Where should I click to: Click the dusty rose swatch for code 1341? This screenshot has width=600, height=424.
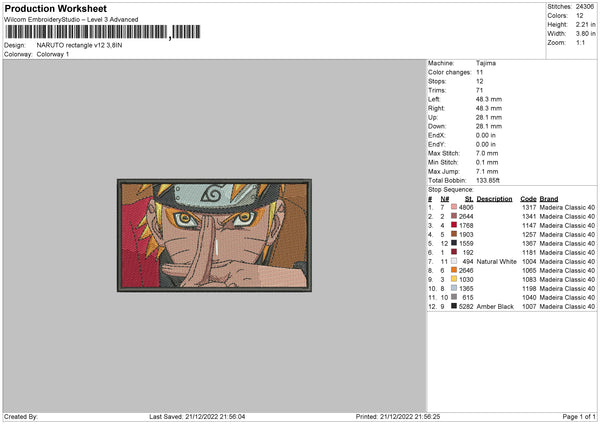[454, 216]
